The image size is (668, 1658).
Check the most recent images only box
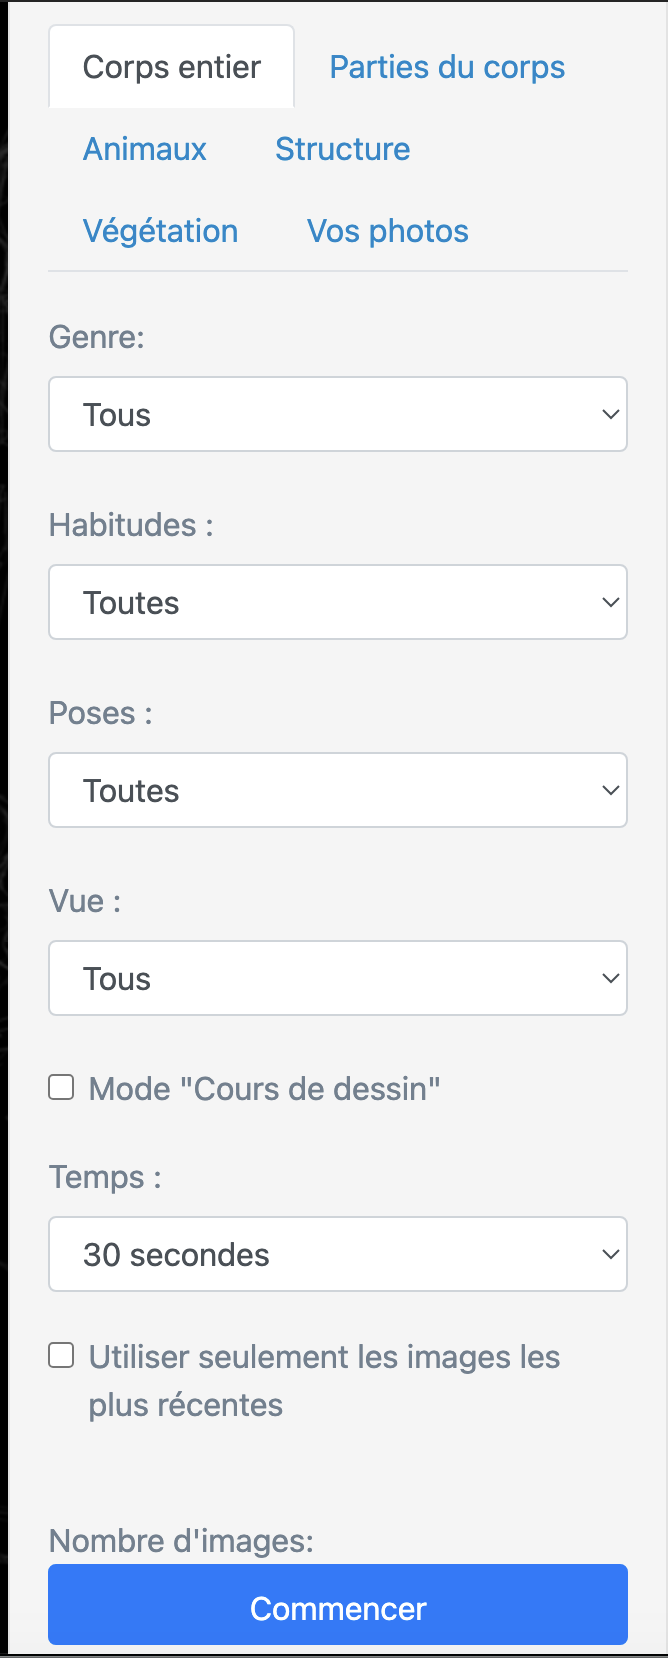tap(62, 1355)
